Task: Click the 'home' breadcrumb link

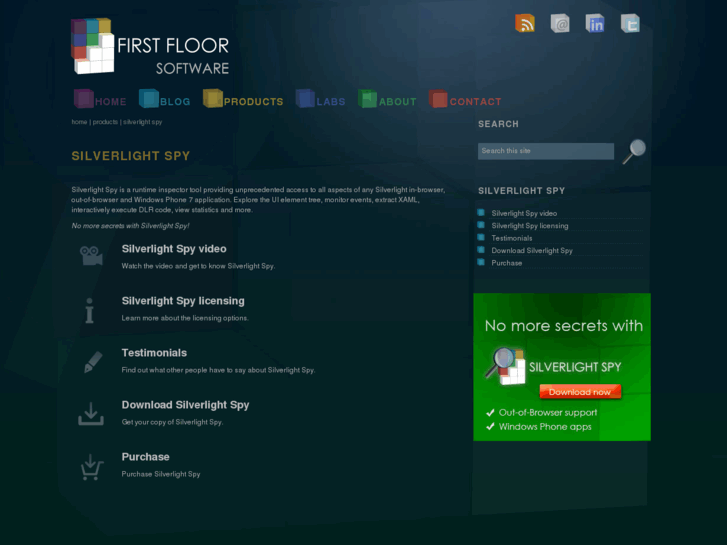Action: [x=79, y=122]
